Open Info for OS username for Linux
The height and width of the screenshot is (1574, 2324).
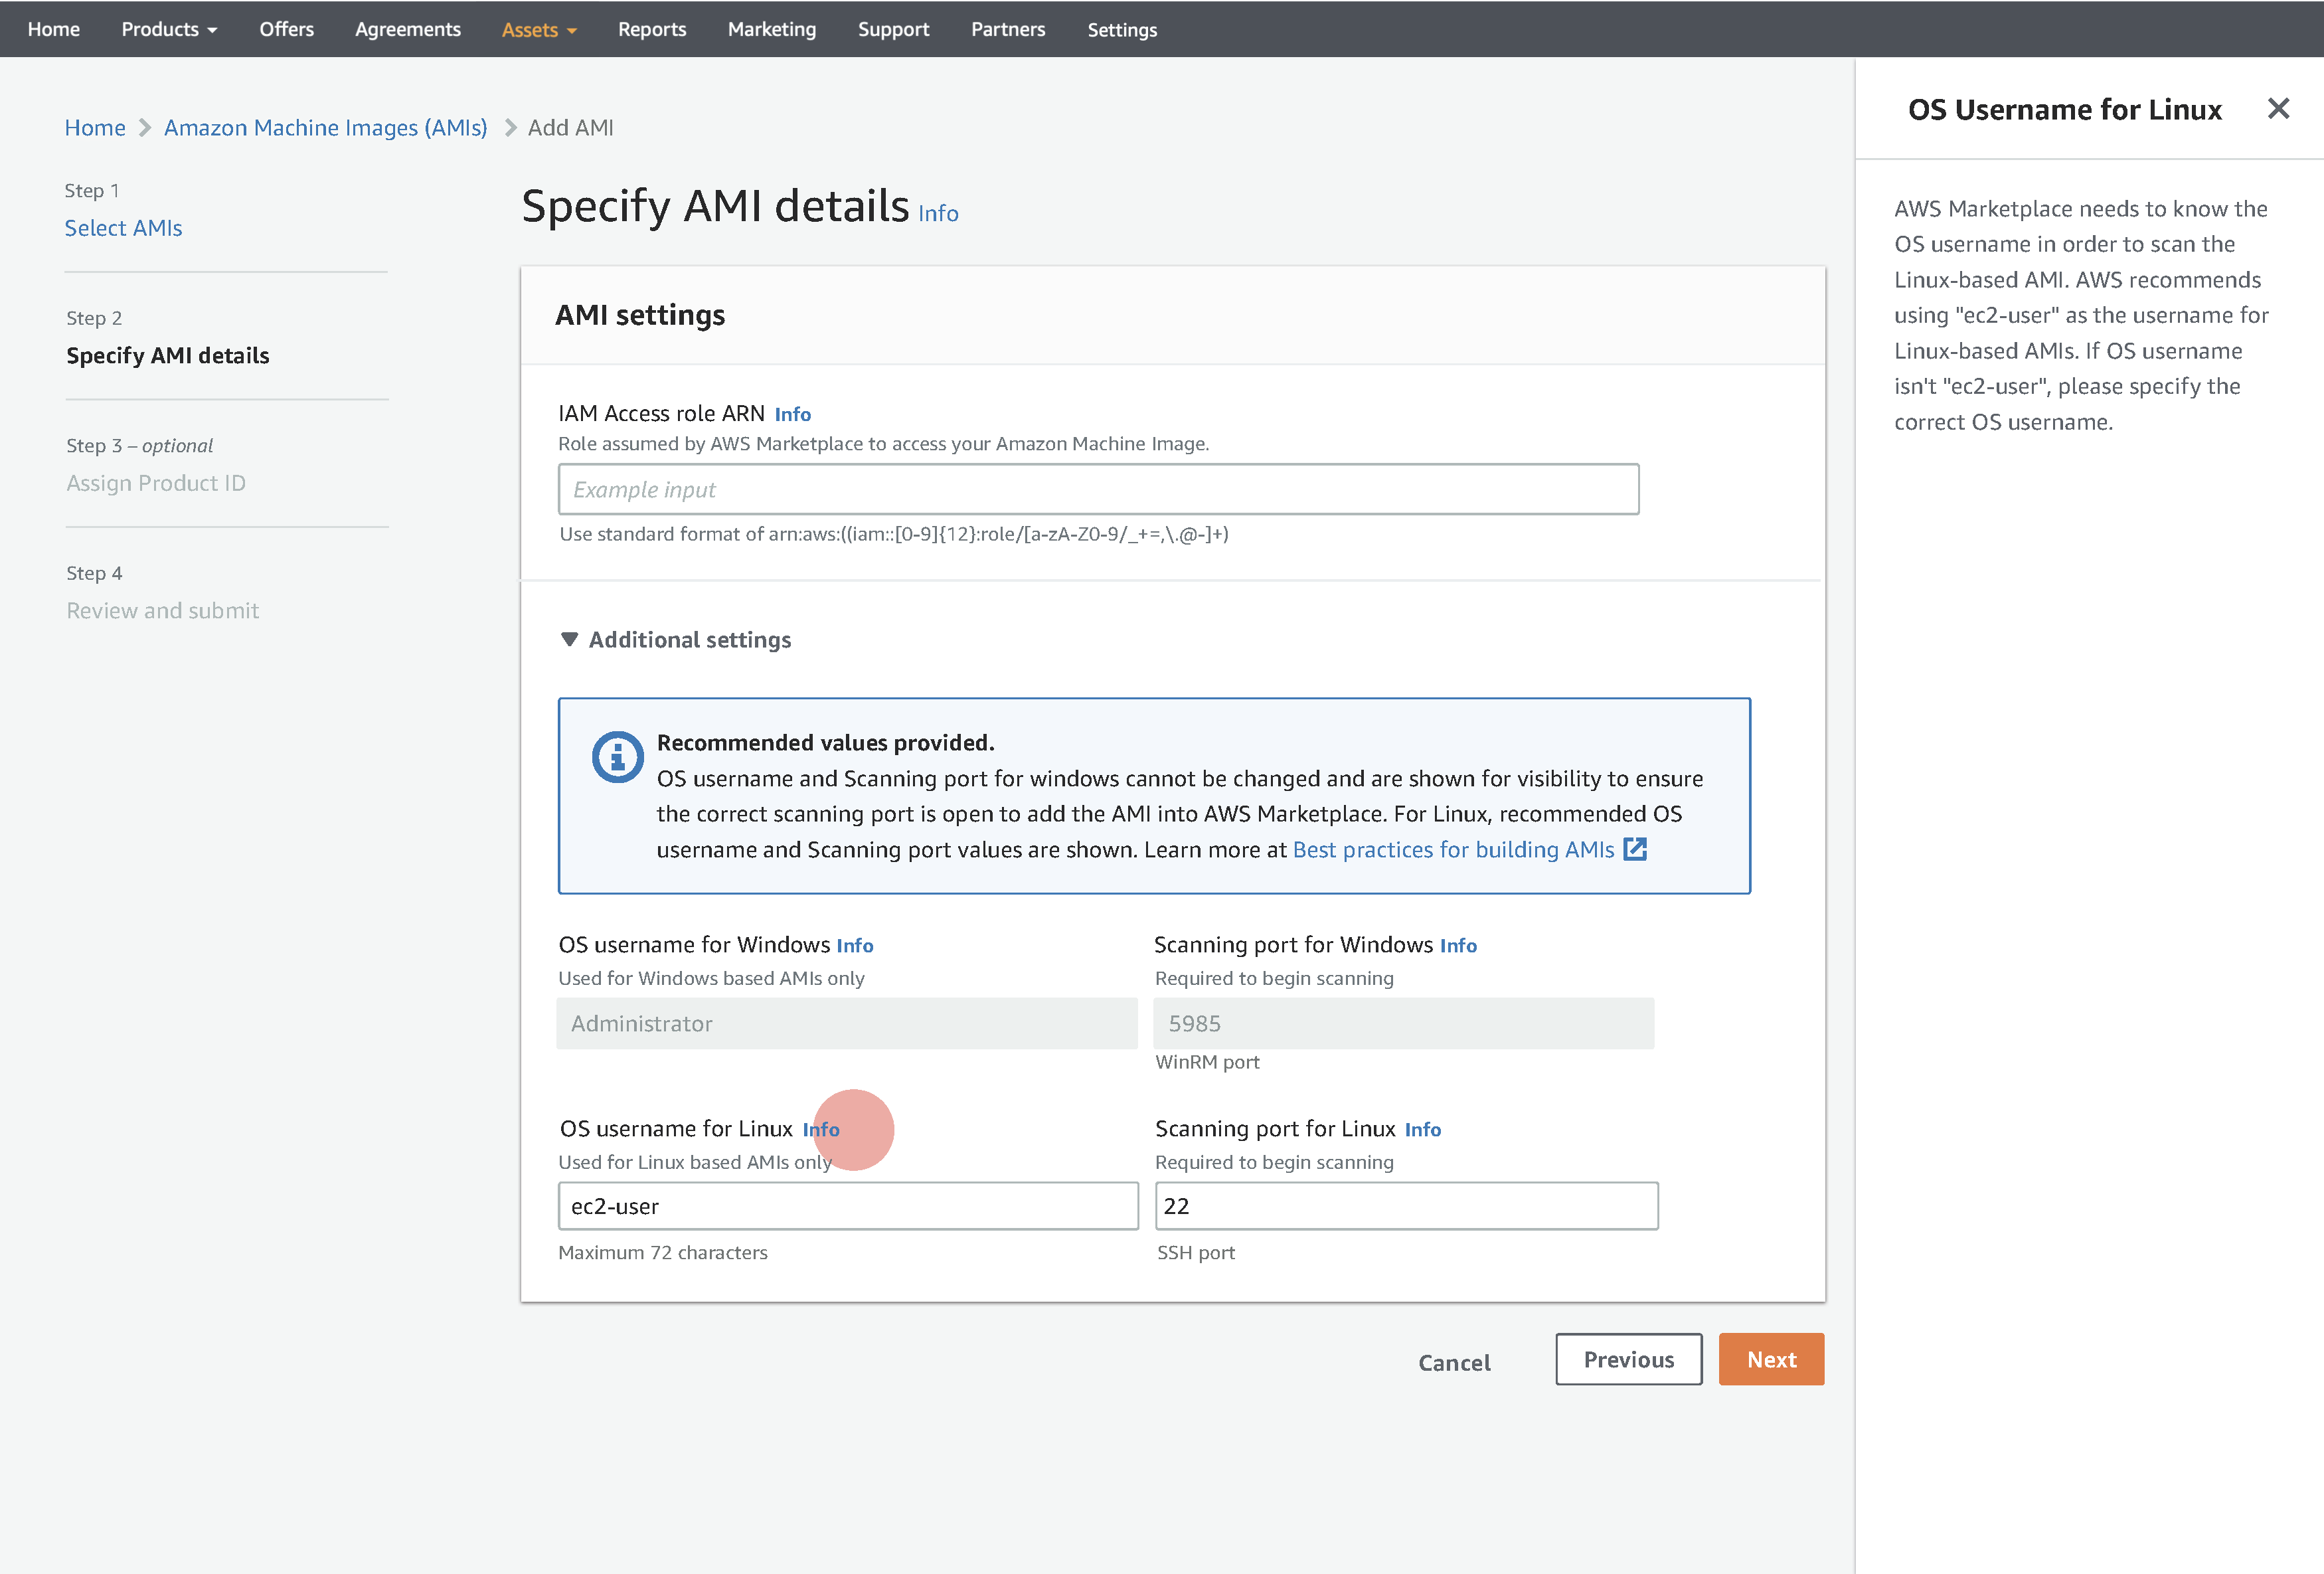pos(820,1129)
